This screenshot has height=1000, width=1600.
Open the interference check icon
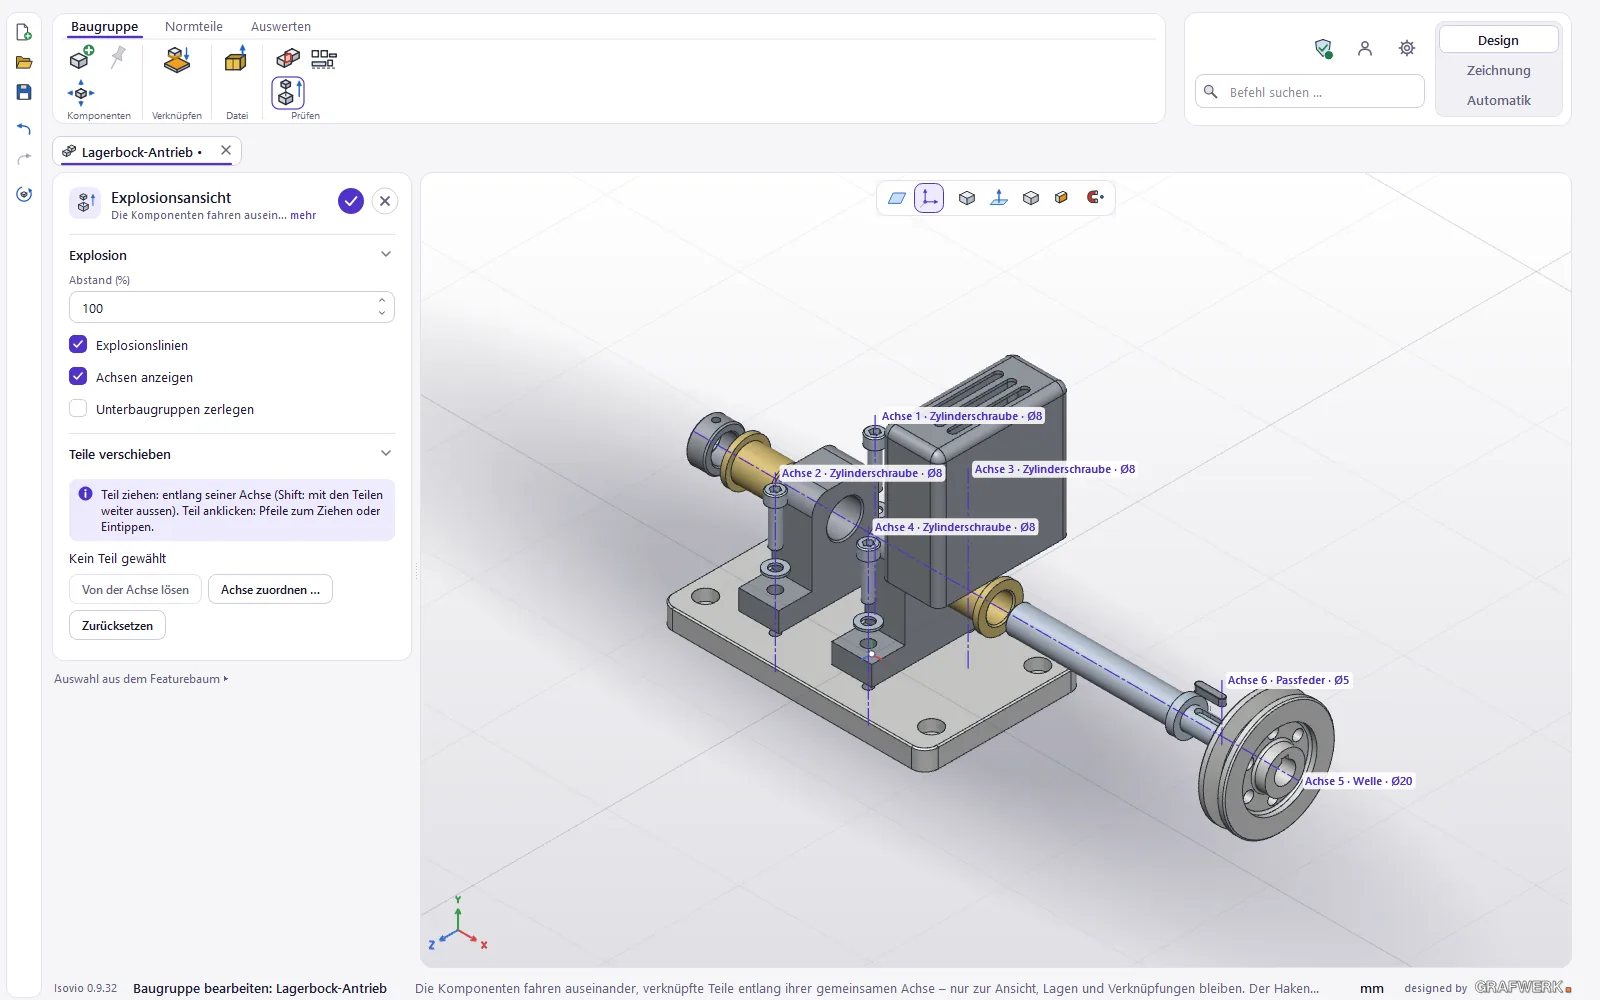(x=288, y=58)
